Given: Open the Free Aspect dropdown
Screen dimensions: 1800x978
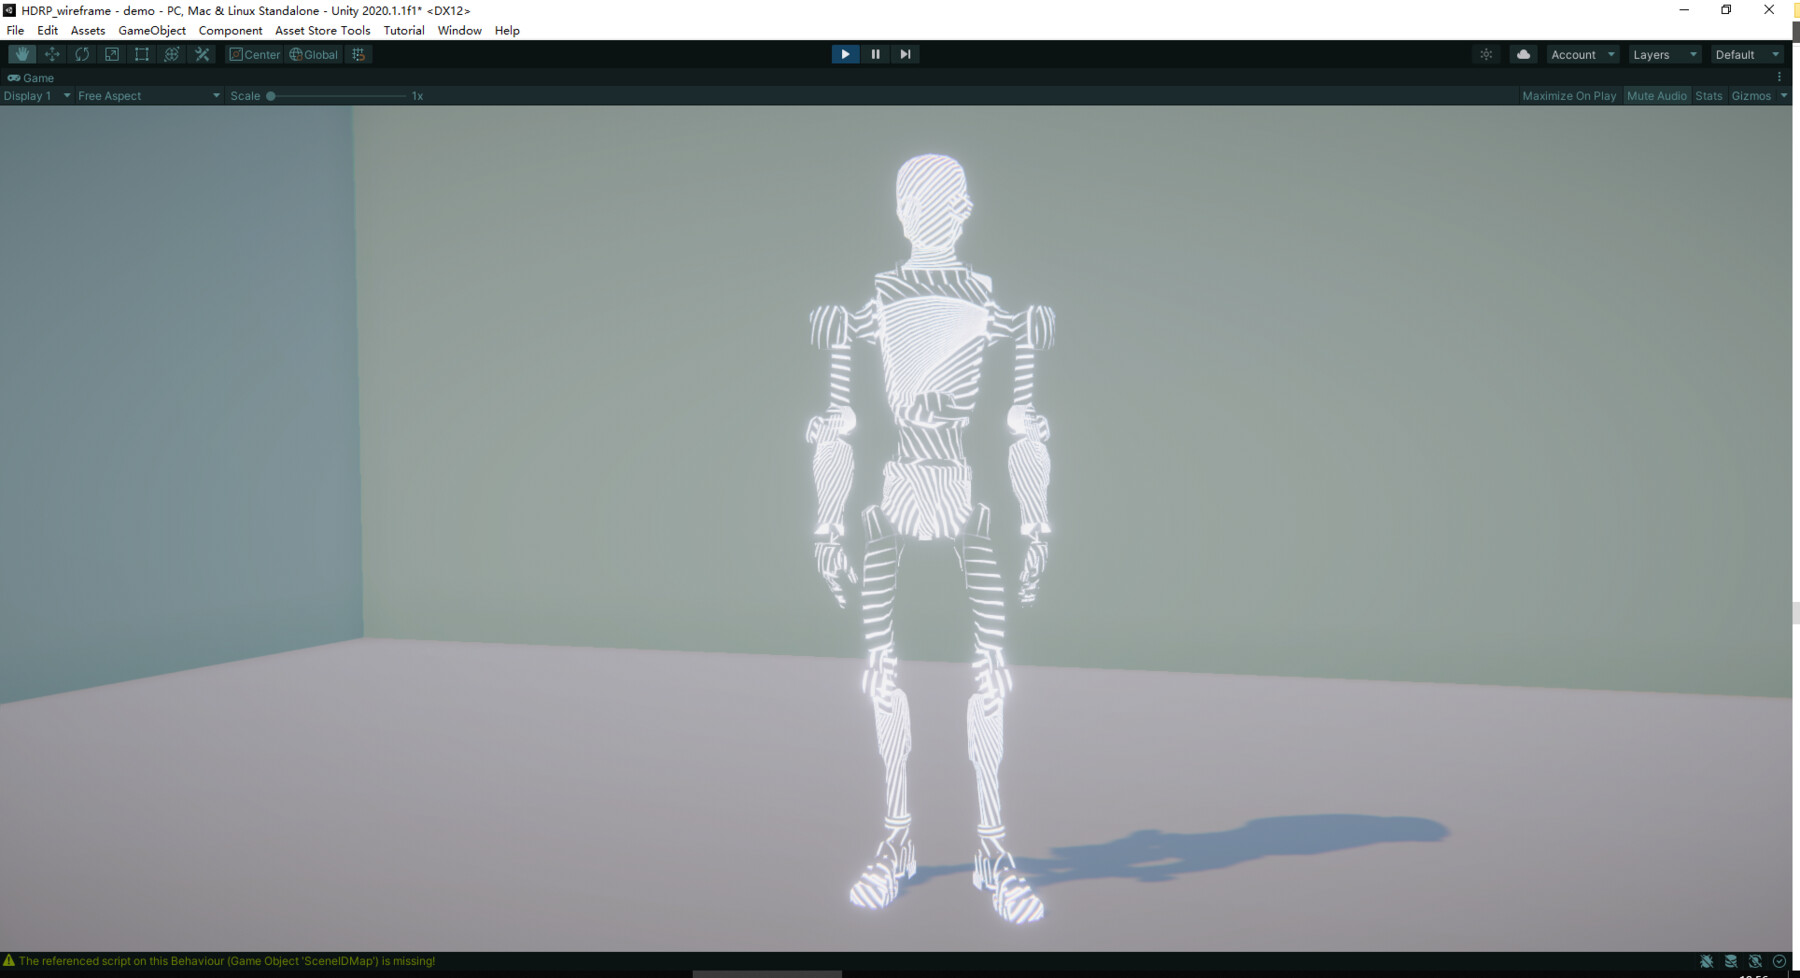Looking at the screenshot, I should click(145, 95).
